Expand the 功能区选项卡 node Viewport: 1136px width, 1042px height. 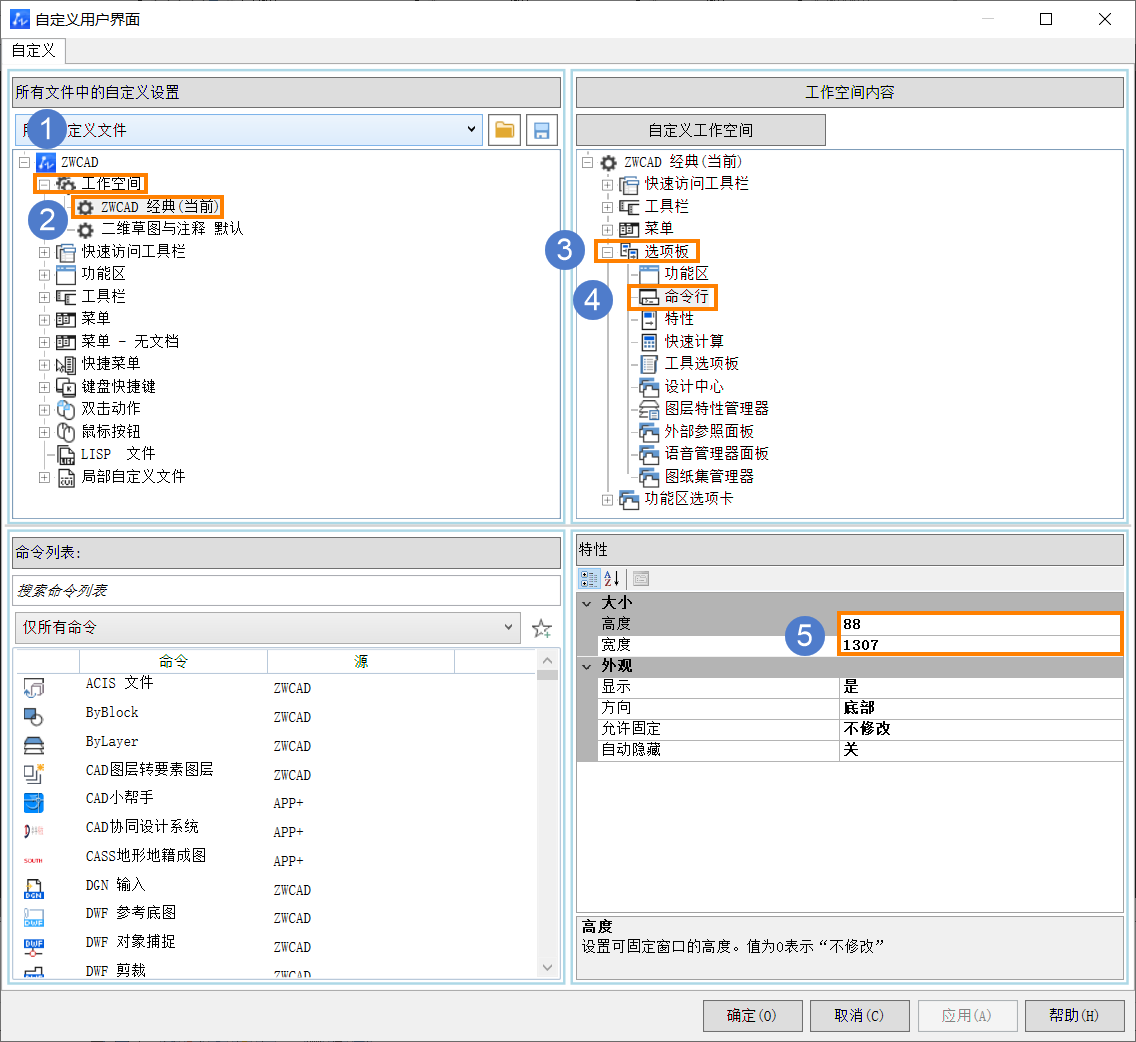607,500
